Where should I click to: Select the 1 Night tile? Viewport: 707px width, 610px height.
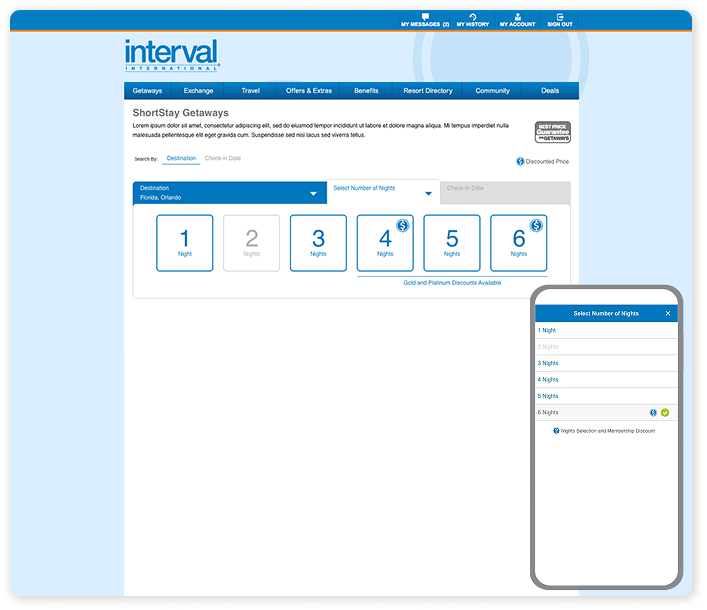(x=184, y=243)
